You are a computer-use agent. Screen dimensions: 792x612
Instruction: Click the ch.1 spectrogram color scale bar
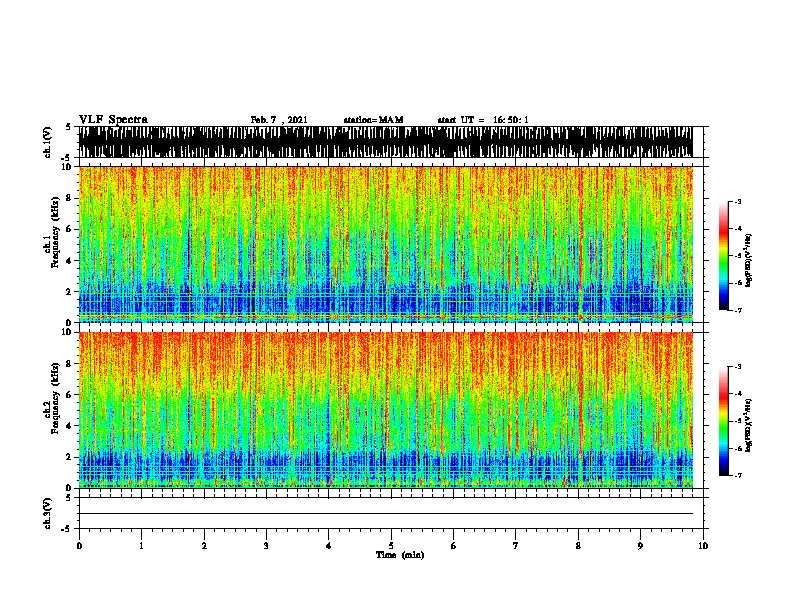click(x=723, y=256)
